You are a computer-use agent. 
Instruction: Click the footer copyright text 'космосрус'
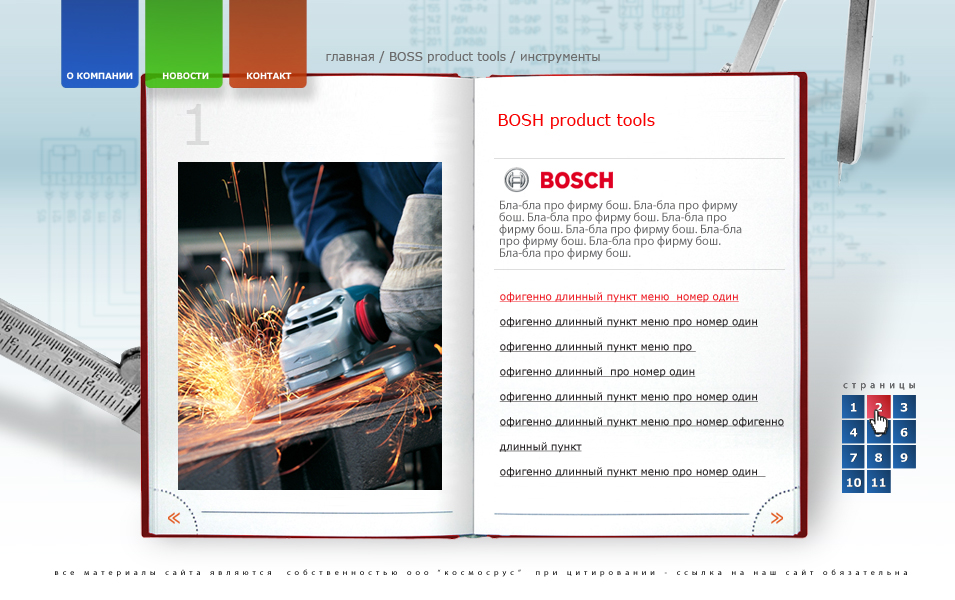pos(480,573)
